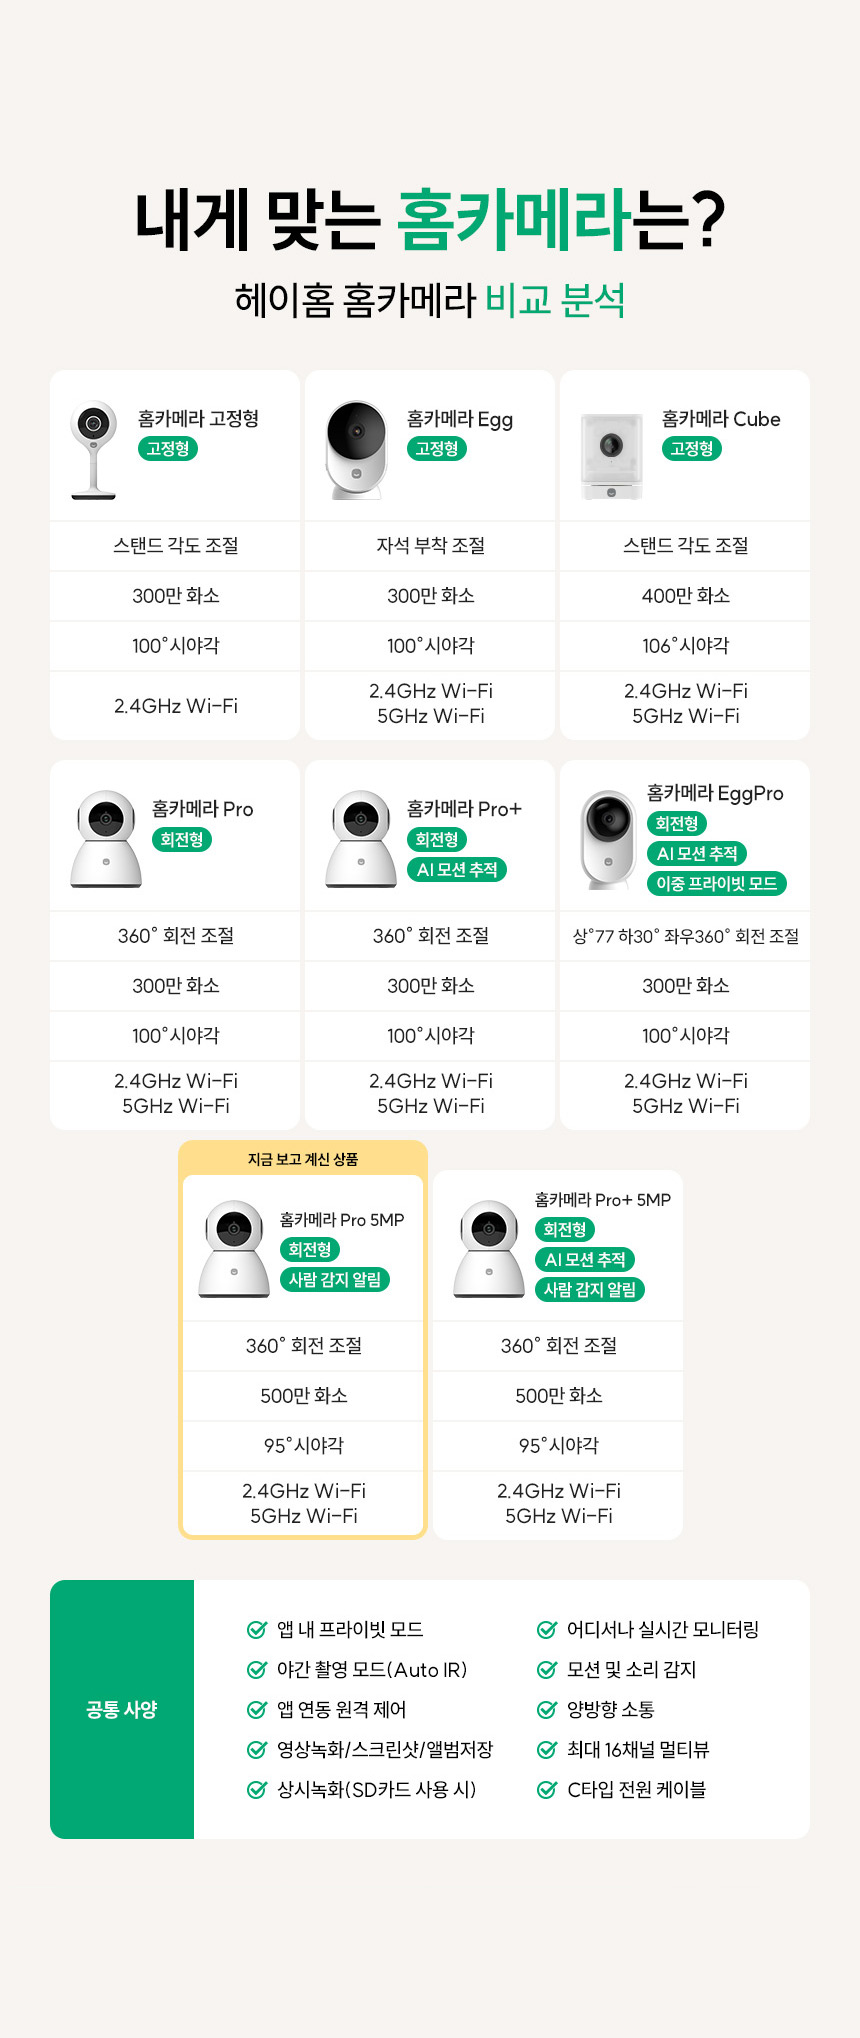Click the AI 모션 추적 badge under Pro+
This screenshot has height=2038, width=860.
457,869
